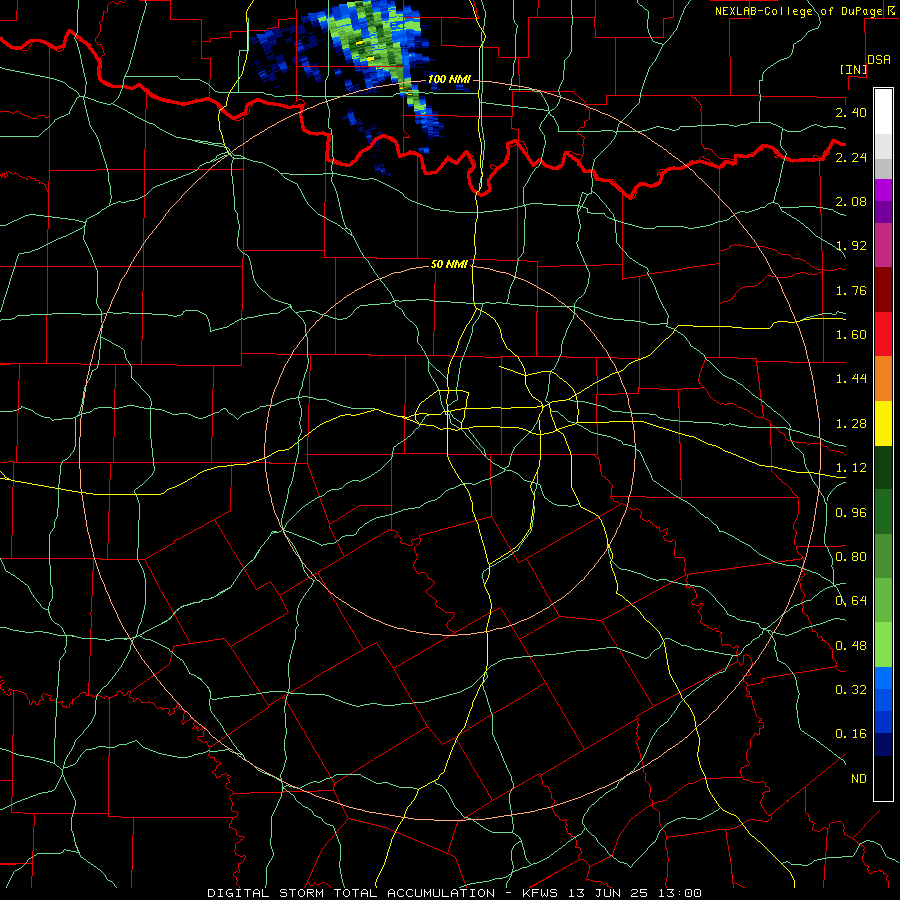Viewport: 900px width, 900px height.
Task: Click the orange legend color swatch
Action: pos(883,379)
